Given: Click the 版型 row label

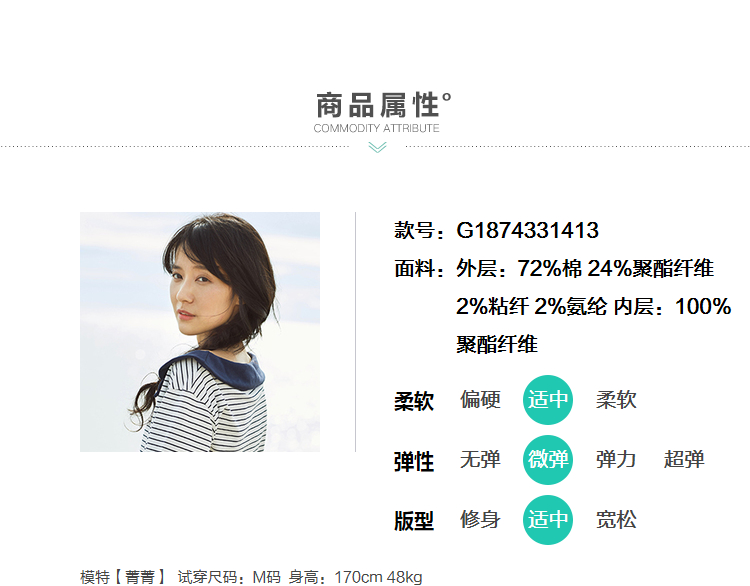Looking at the screenshot, I should (x=414, y=521).
